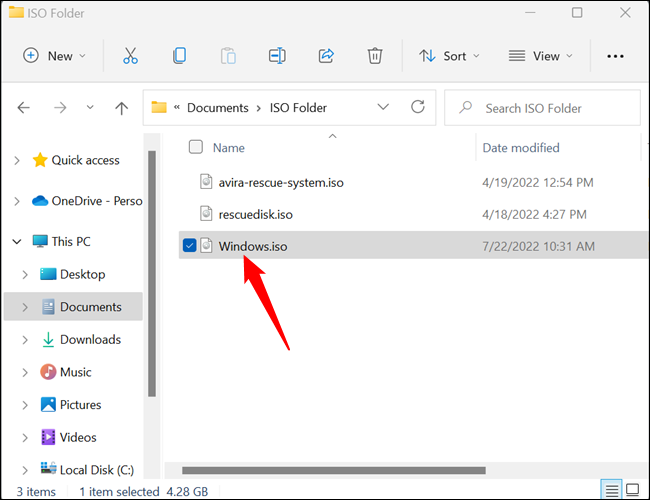Screen dimensions: 650x500
Task: Select the Downloads folder in sidebar
Action: pos(90,339)
